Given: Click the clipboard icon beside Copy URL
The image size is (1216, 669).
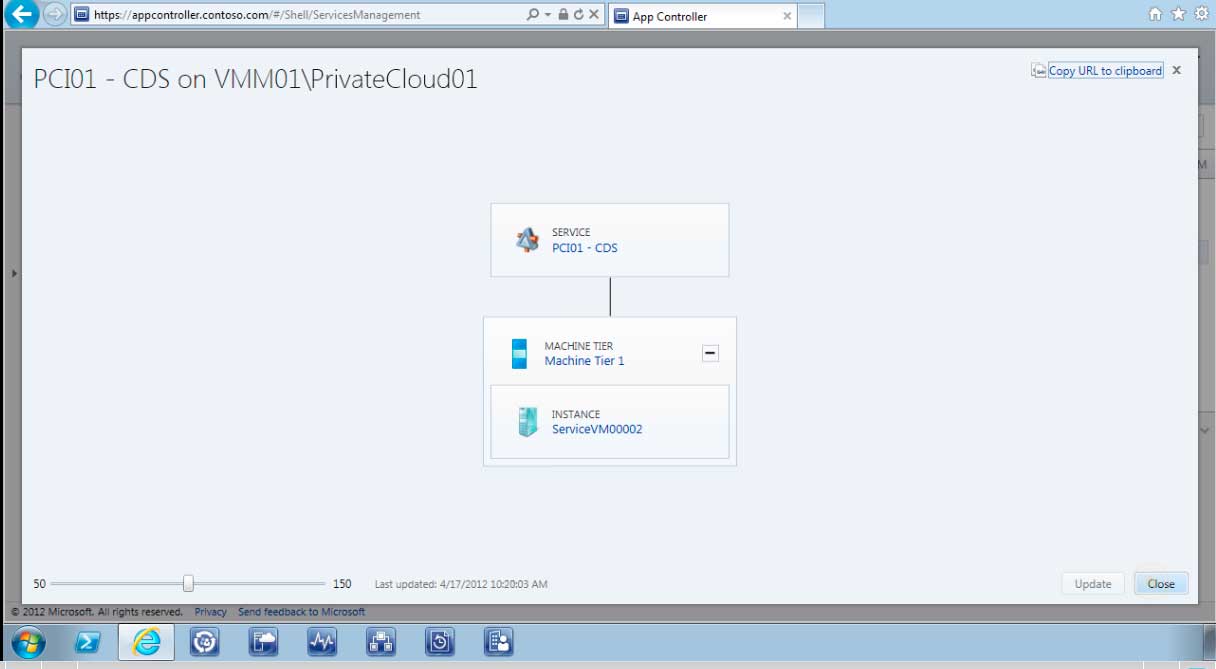Looking at the screenshot, I should (1039, 71).
